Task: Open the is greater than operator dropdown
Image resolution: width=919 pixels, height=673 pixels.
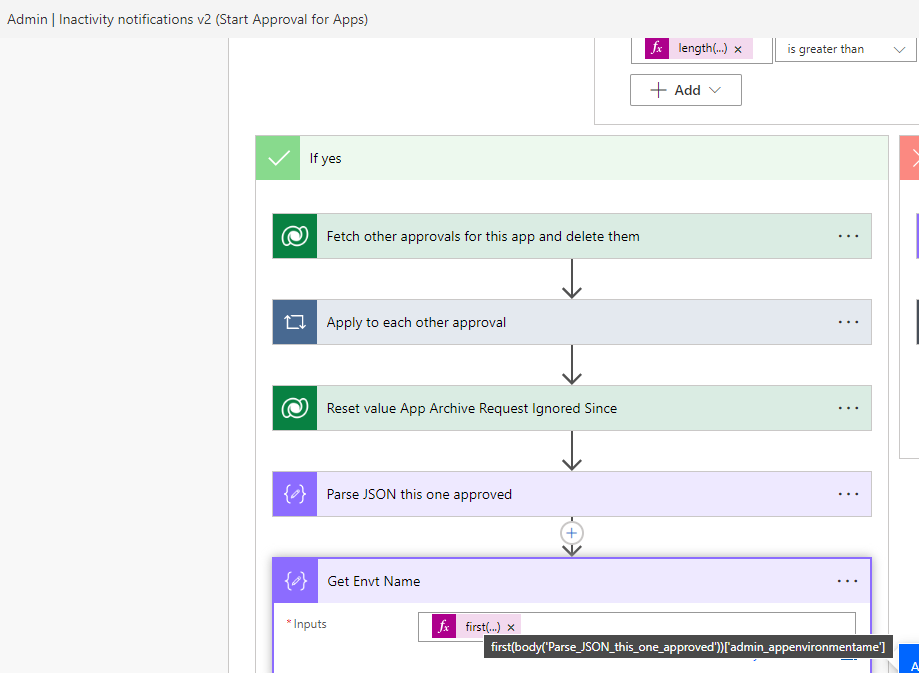Action: pyautogui.click(x=845, y=48)
